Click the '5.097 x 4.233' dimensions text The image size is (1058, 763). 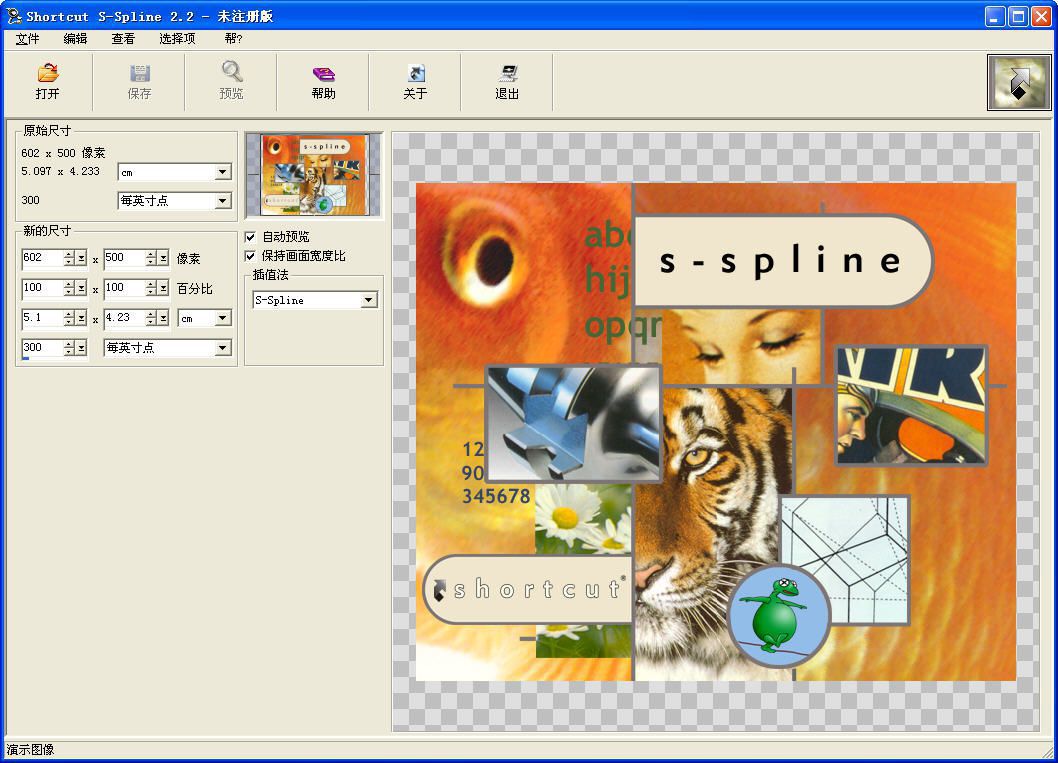[x=61, y=171]
